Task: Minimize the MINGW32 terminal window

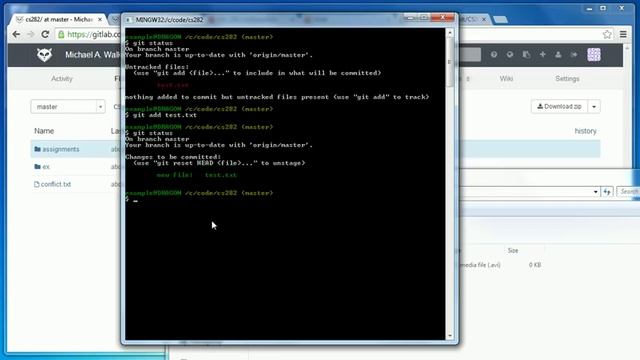Action: tap(410, 18)
